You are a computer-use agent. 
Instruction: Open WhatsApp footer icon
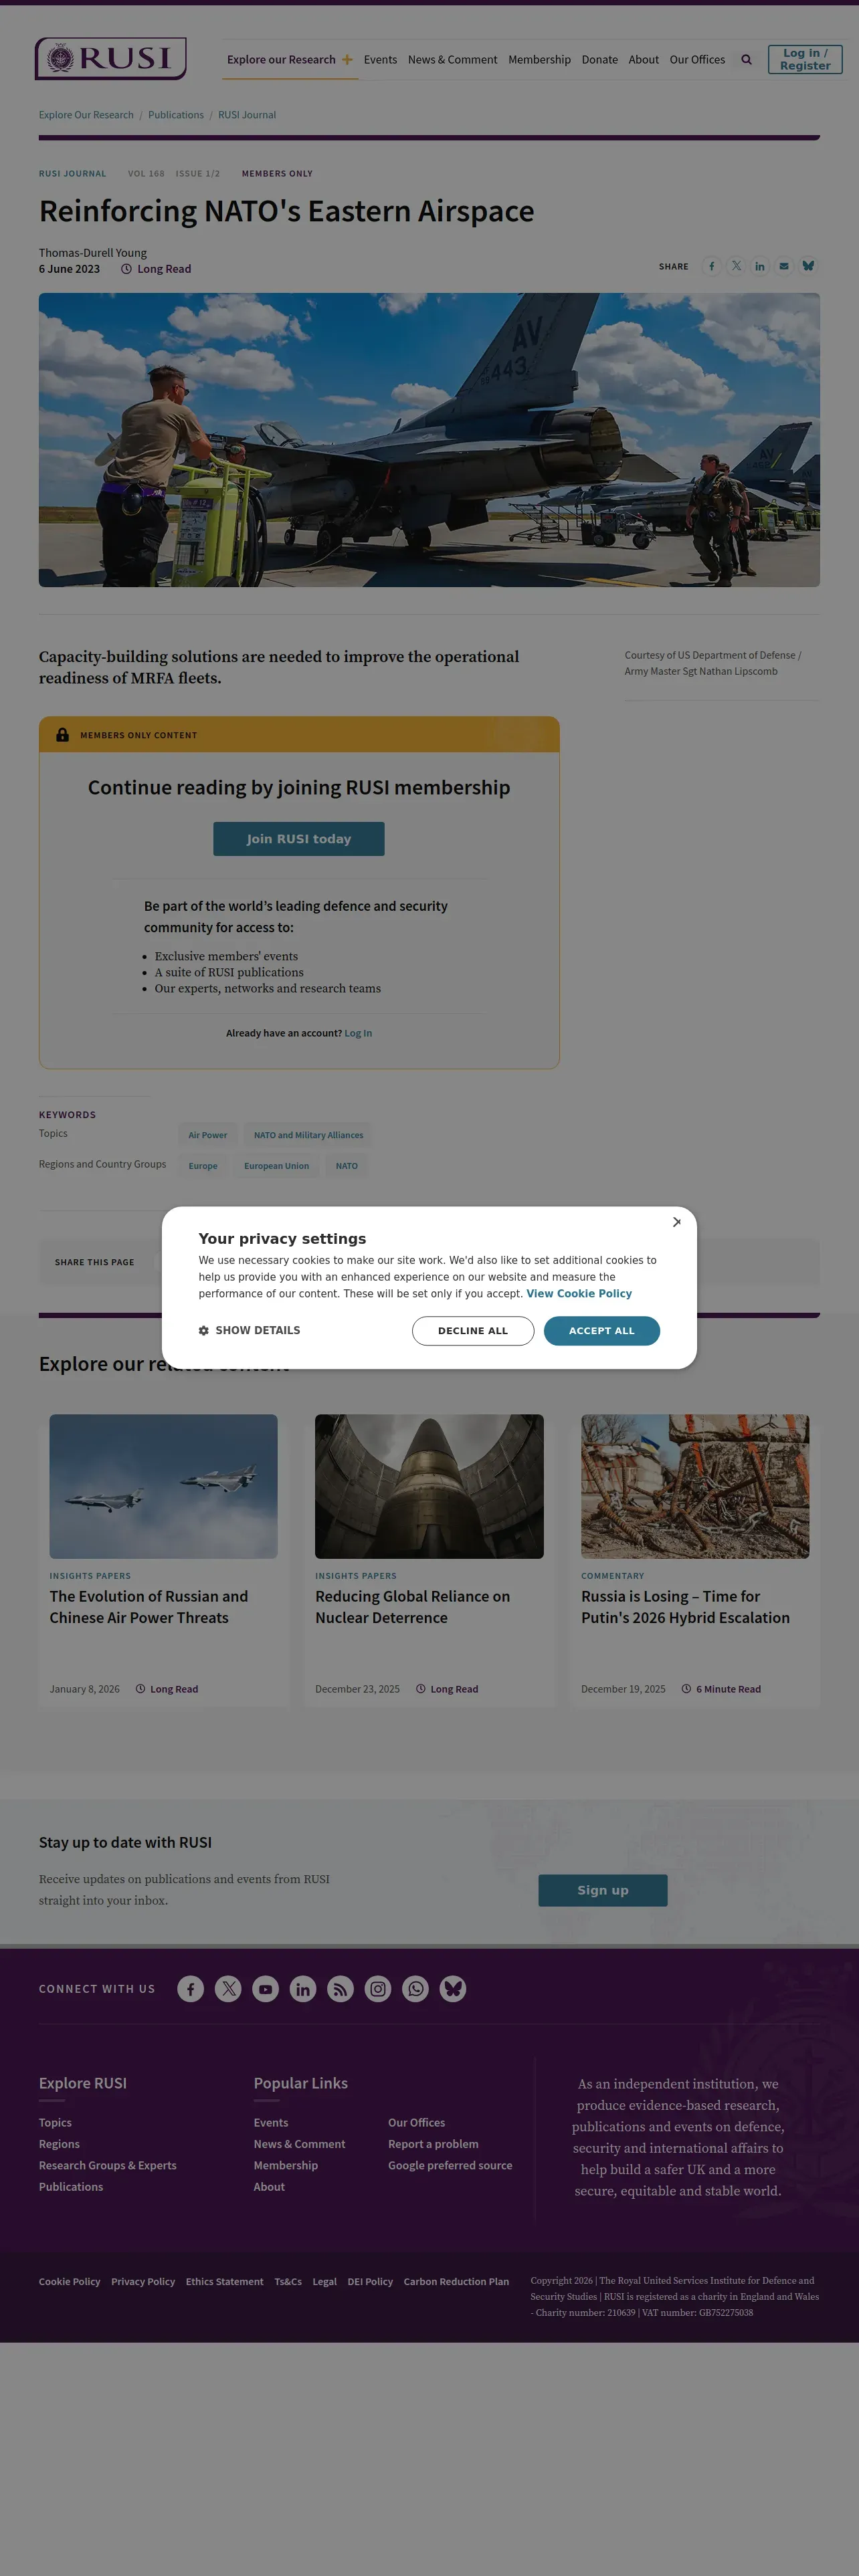click(x=415, y=1989)
